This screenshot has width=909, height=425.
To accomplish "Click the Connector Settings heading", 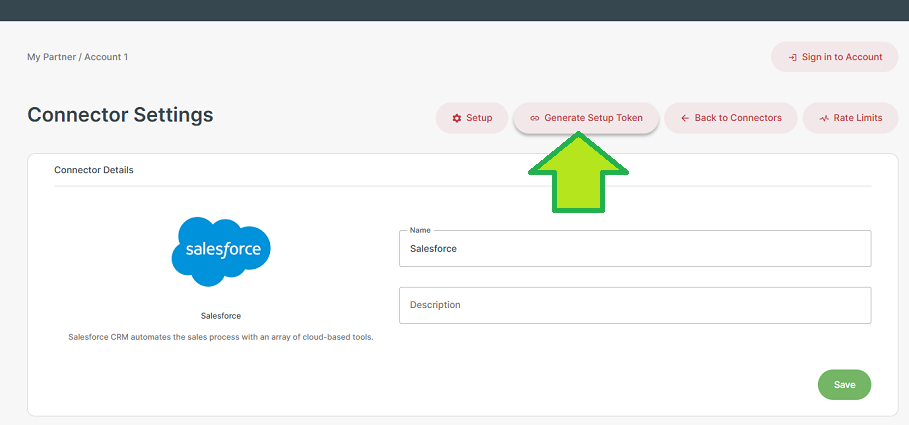I will tap(120, 115).
